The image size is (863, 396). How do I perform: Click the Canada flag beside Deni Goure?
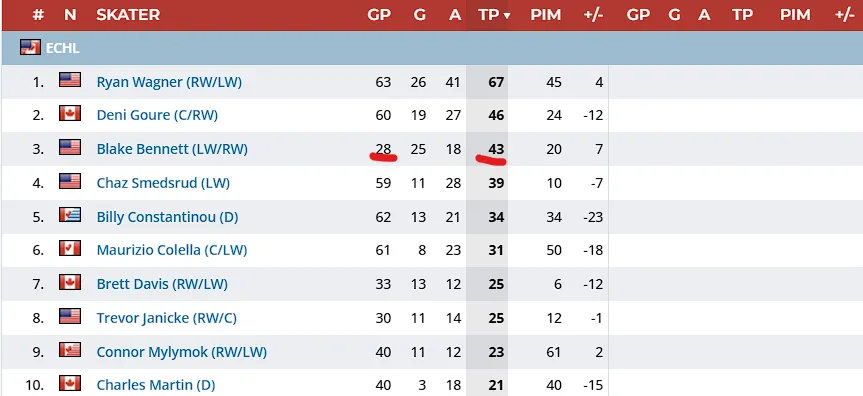click(70, 113)
